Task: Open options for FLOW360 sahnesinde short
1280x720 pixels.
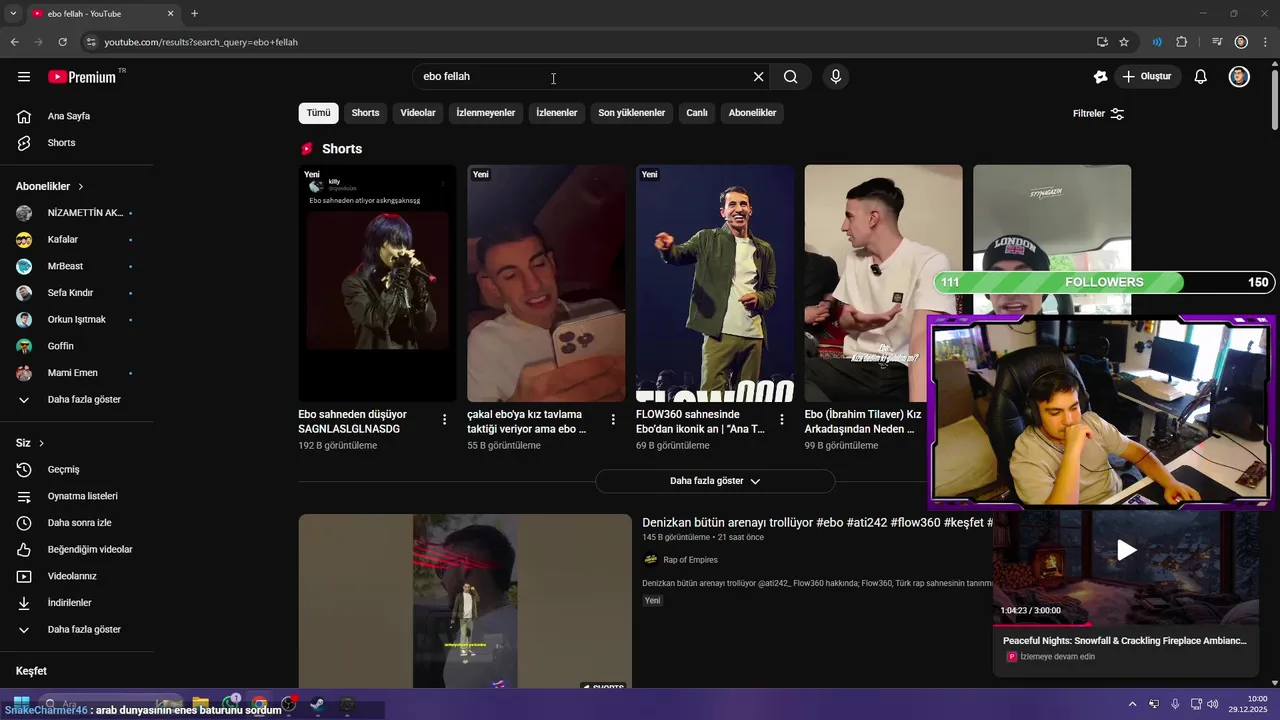Action: pyautogui.click(x=782, y=420)
